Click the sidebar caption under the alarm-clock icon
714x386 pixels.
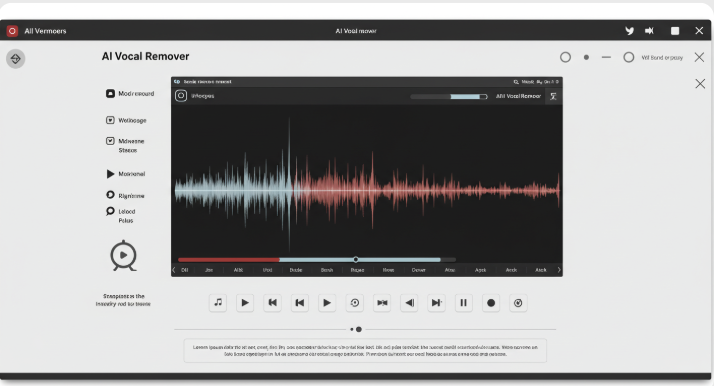[x=123, y=300]
